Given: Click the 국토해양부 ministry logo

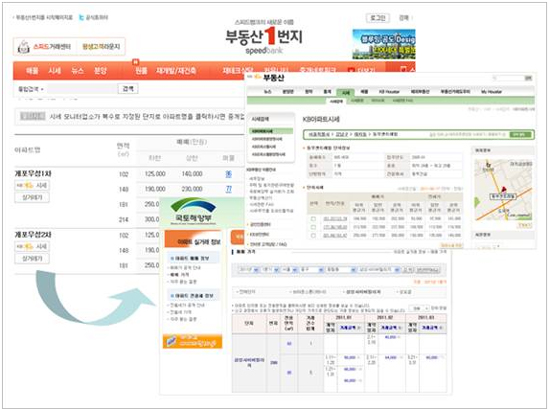Looking at the screenshot, I should 192,212.
